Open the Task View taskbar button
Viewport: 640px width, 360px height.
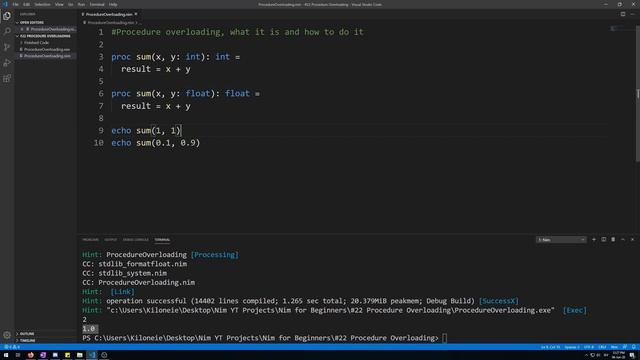coord(18,355)
